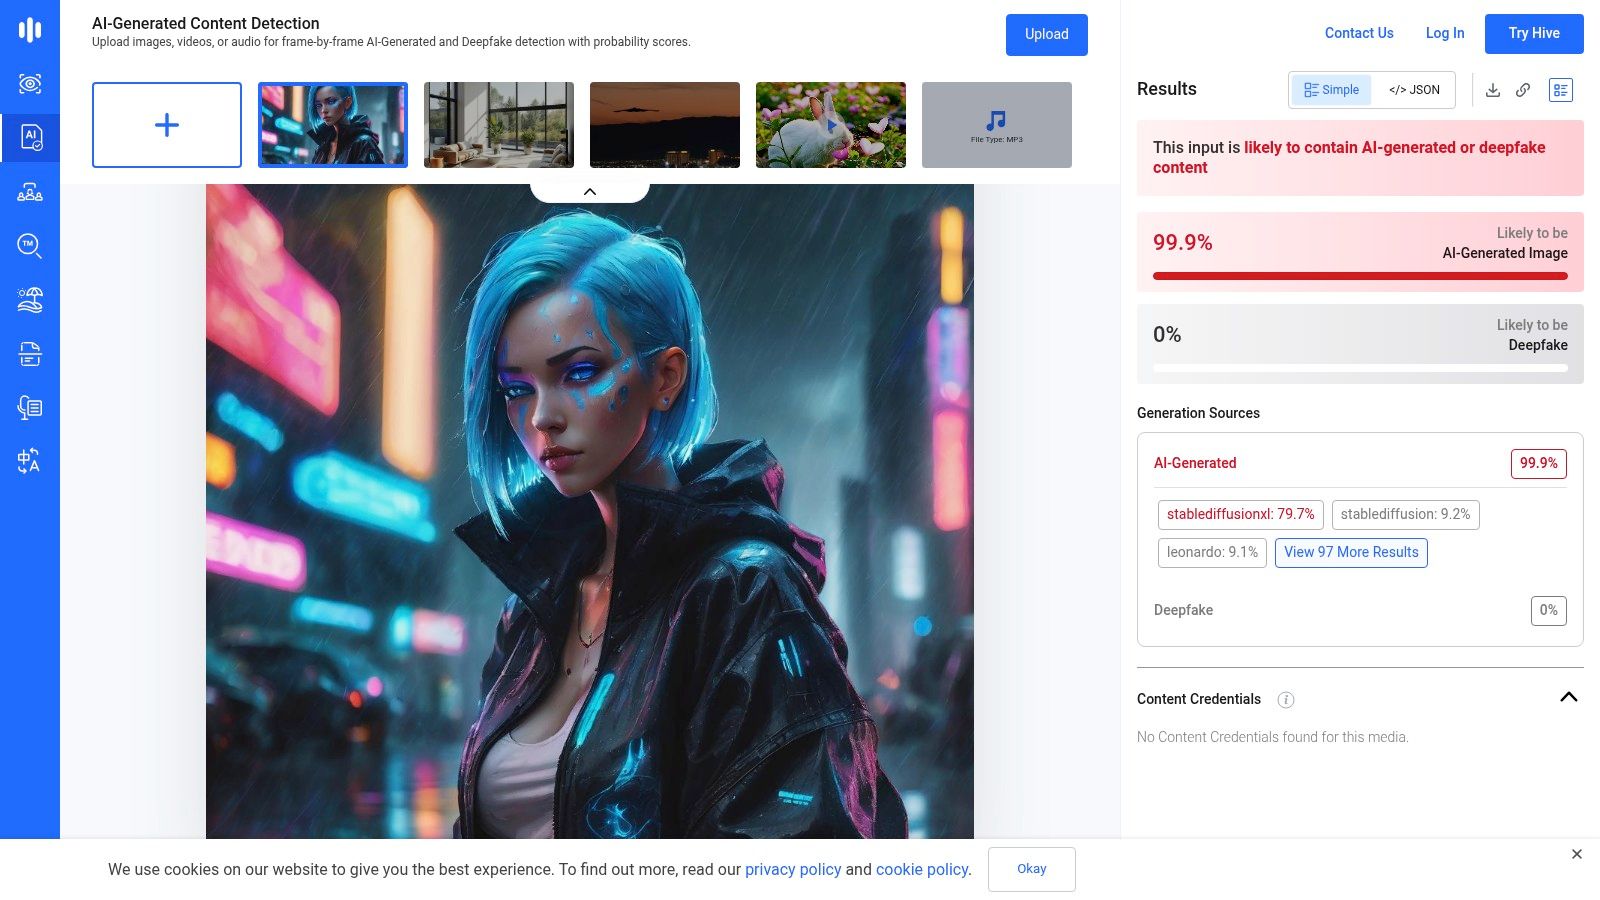Open the speech-to-text sidebar icon
The image size is (1600, 900).
tap(30, 407)
